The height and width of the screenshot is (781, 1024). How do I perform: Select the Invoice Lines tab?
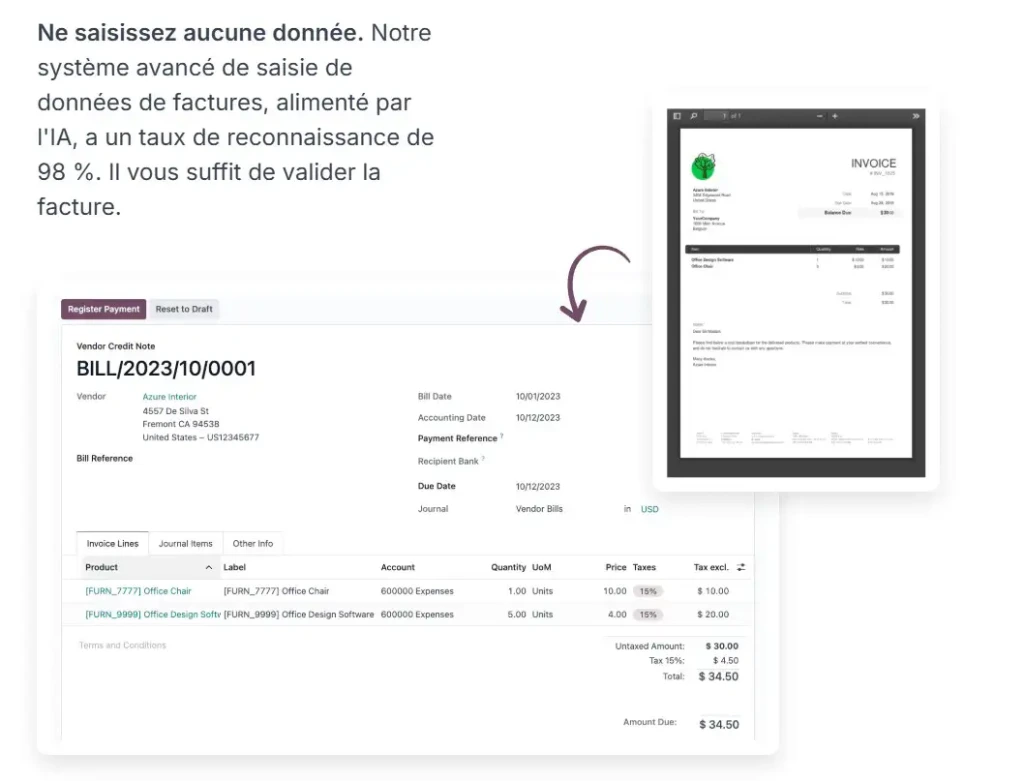point(111,543)
